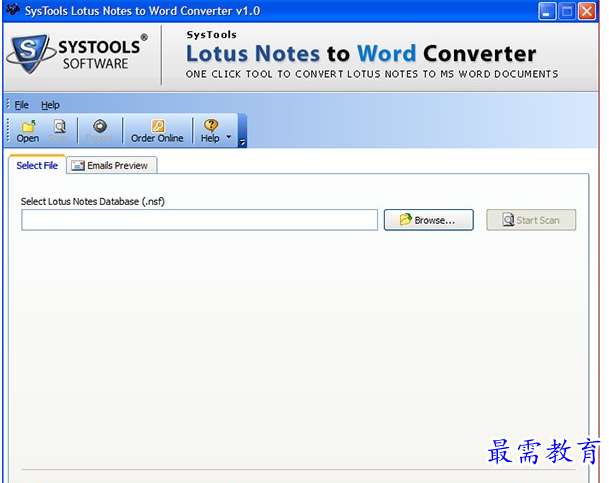Viewport: 609px width, 483px height.
Task: Click the Scan toolbar icon
Action: point(59,126)
